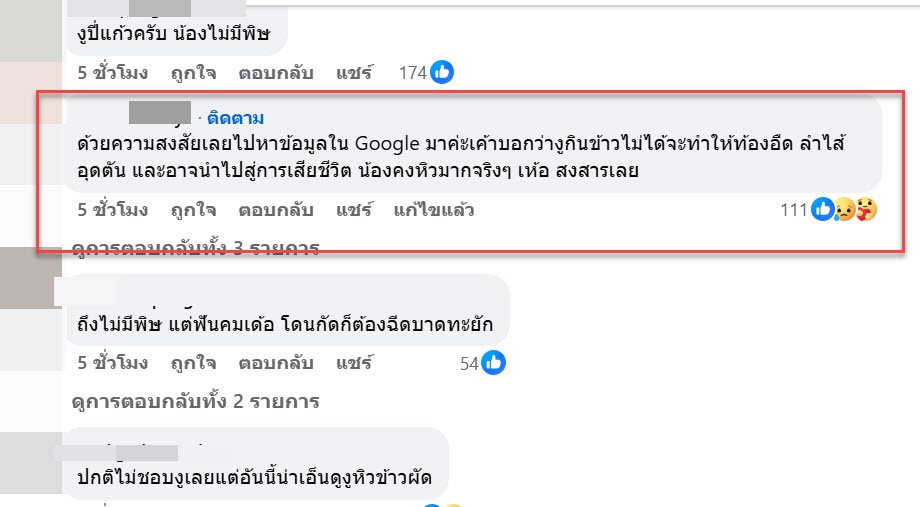Screen dimensions: 920x507
Task: Expand ดูการตอบกลับทั้ง 3 รายการ replies
Action: pyautogui.click(x=195, y=248)
